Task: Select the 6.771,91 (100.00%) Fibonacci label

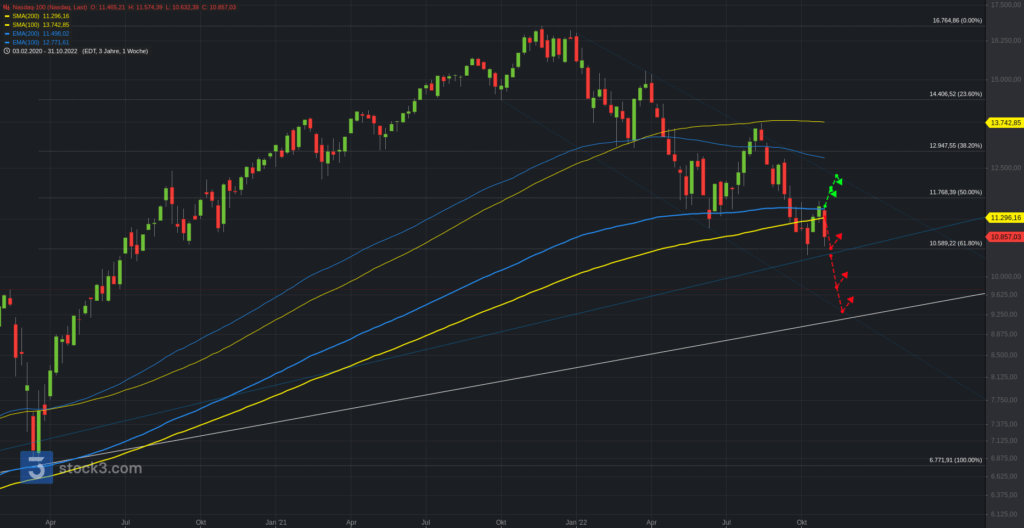Action: pos(954,460)
